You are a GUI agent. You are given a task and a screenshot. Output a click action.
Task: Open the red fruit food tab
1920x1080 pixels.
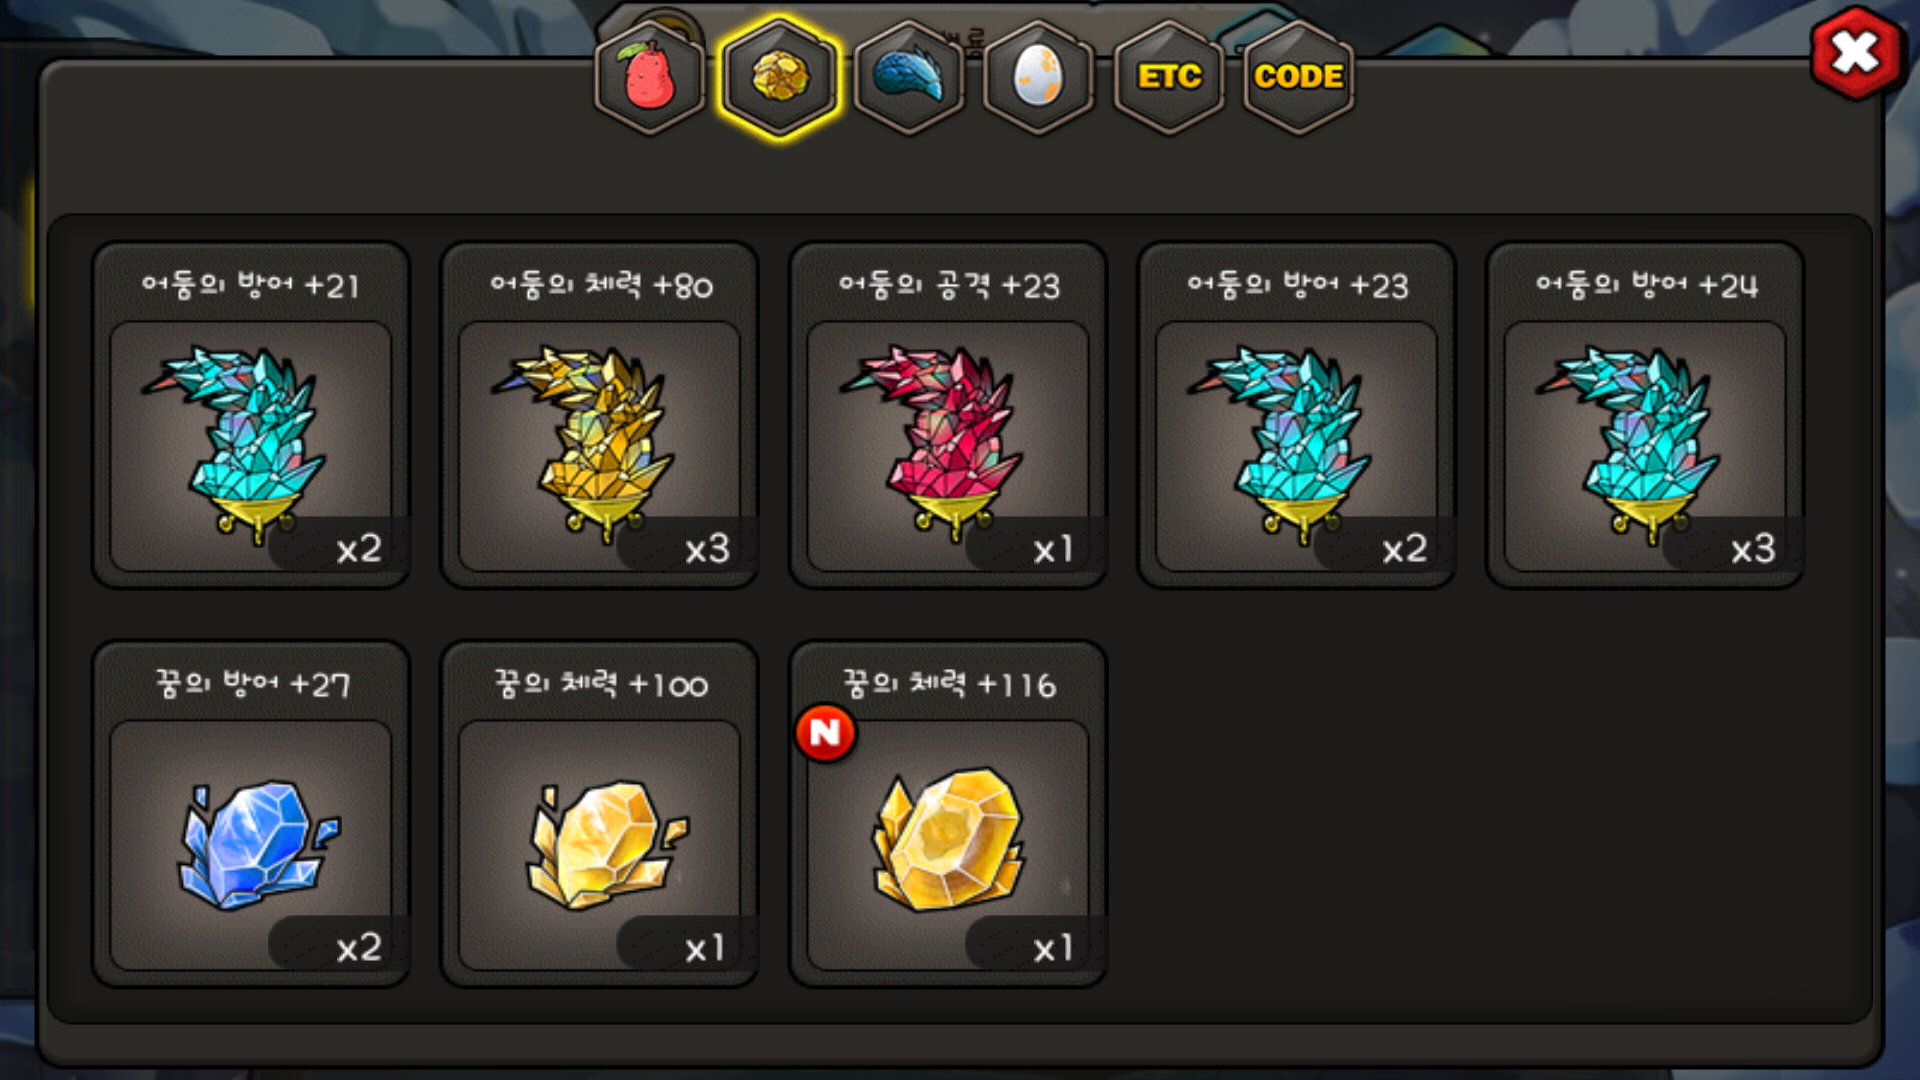click(x=650, y=77)
